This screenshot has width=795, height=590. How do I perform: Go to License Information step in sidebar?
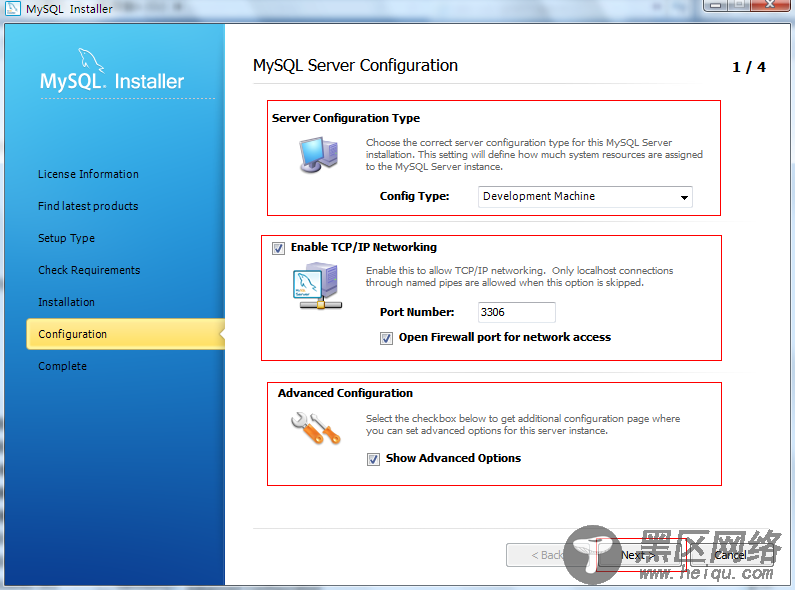tap(88, 174)
